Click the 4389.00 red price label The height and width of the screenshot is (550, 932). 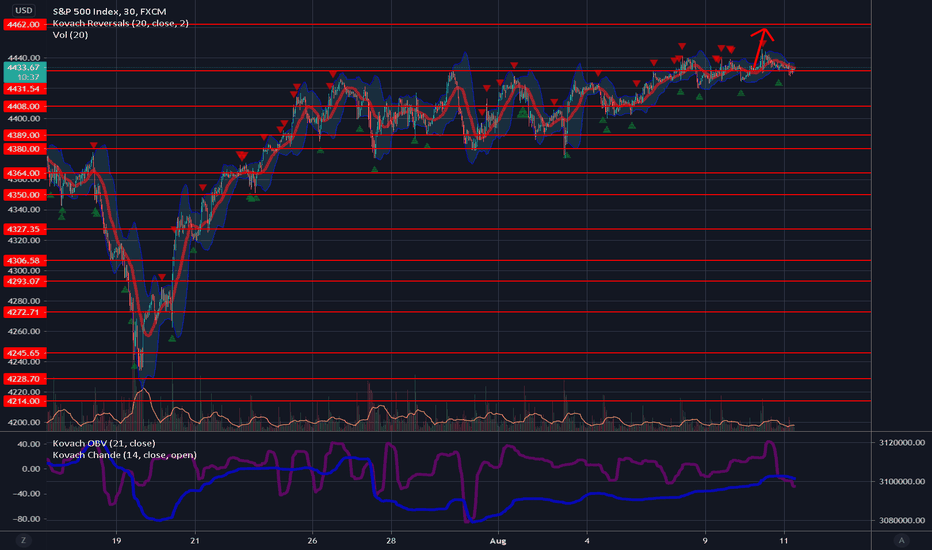click(24, 135)
